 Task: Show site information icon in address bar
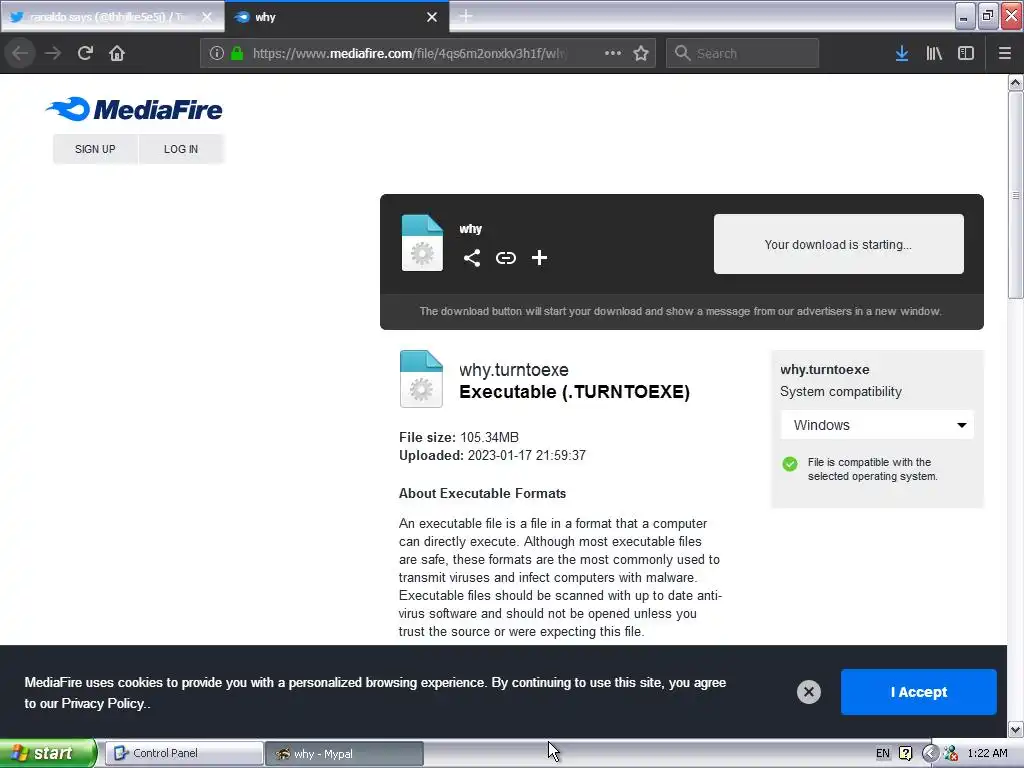click(217, 53)
